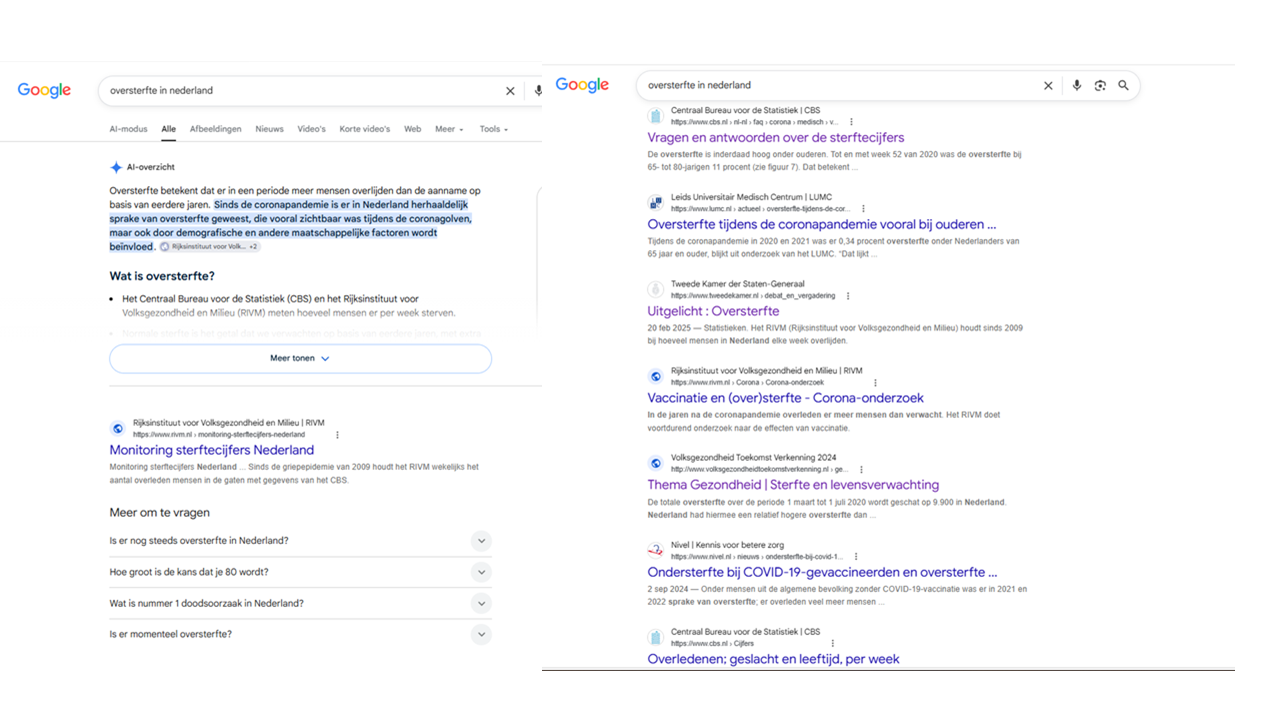The image size is (1280, 720).
Task: Focus the right window search input
Action: coord(840,86)
